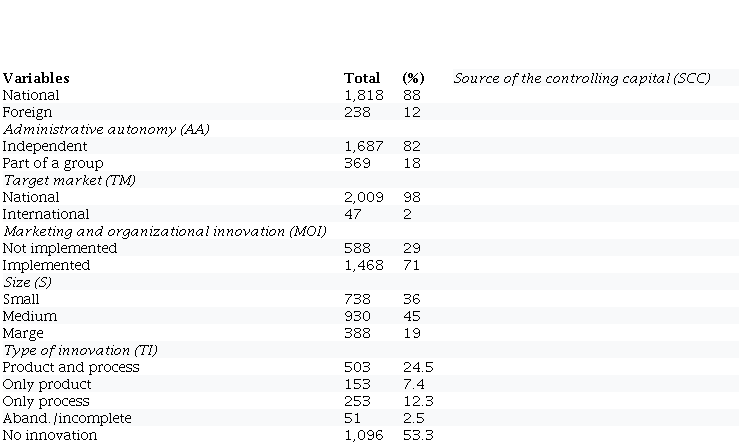Select the 1,468 total for Implemented
This screenshot has height=446, width=746.
364,265
